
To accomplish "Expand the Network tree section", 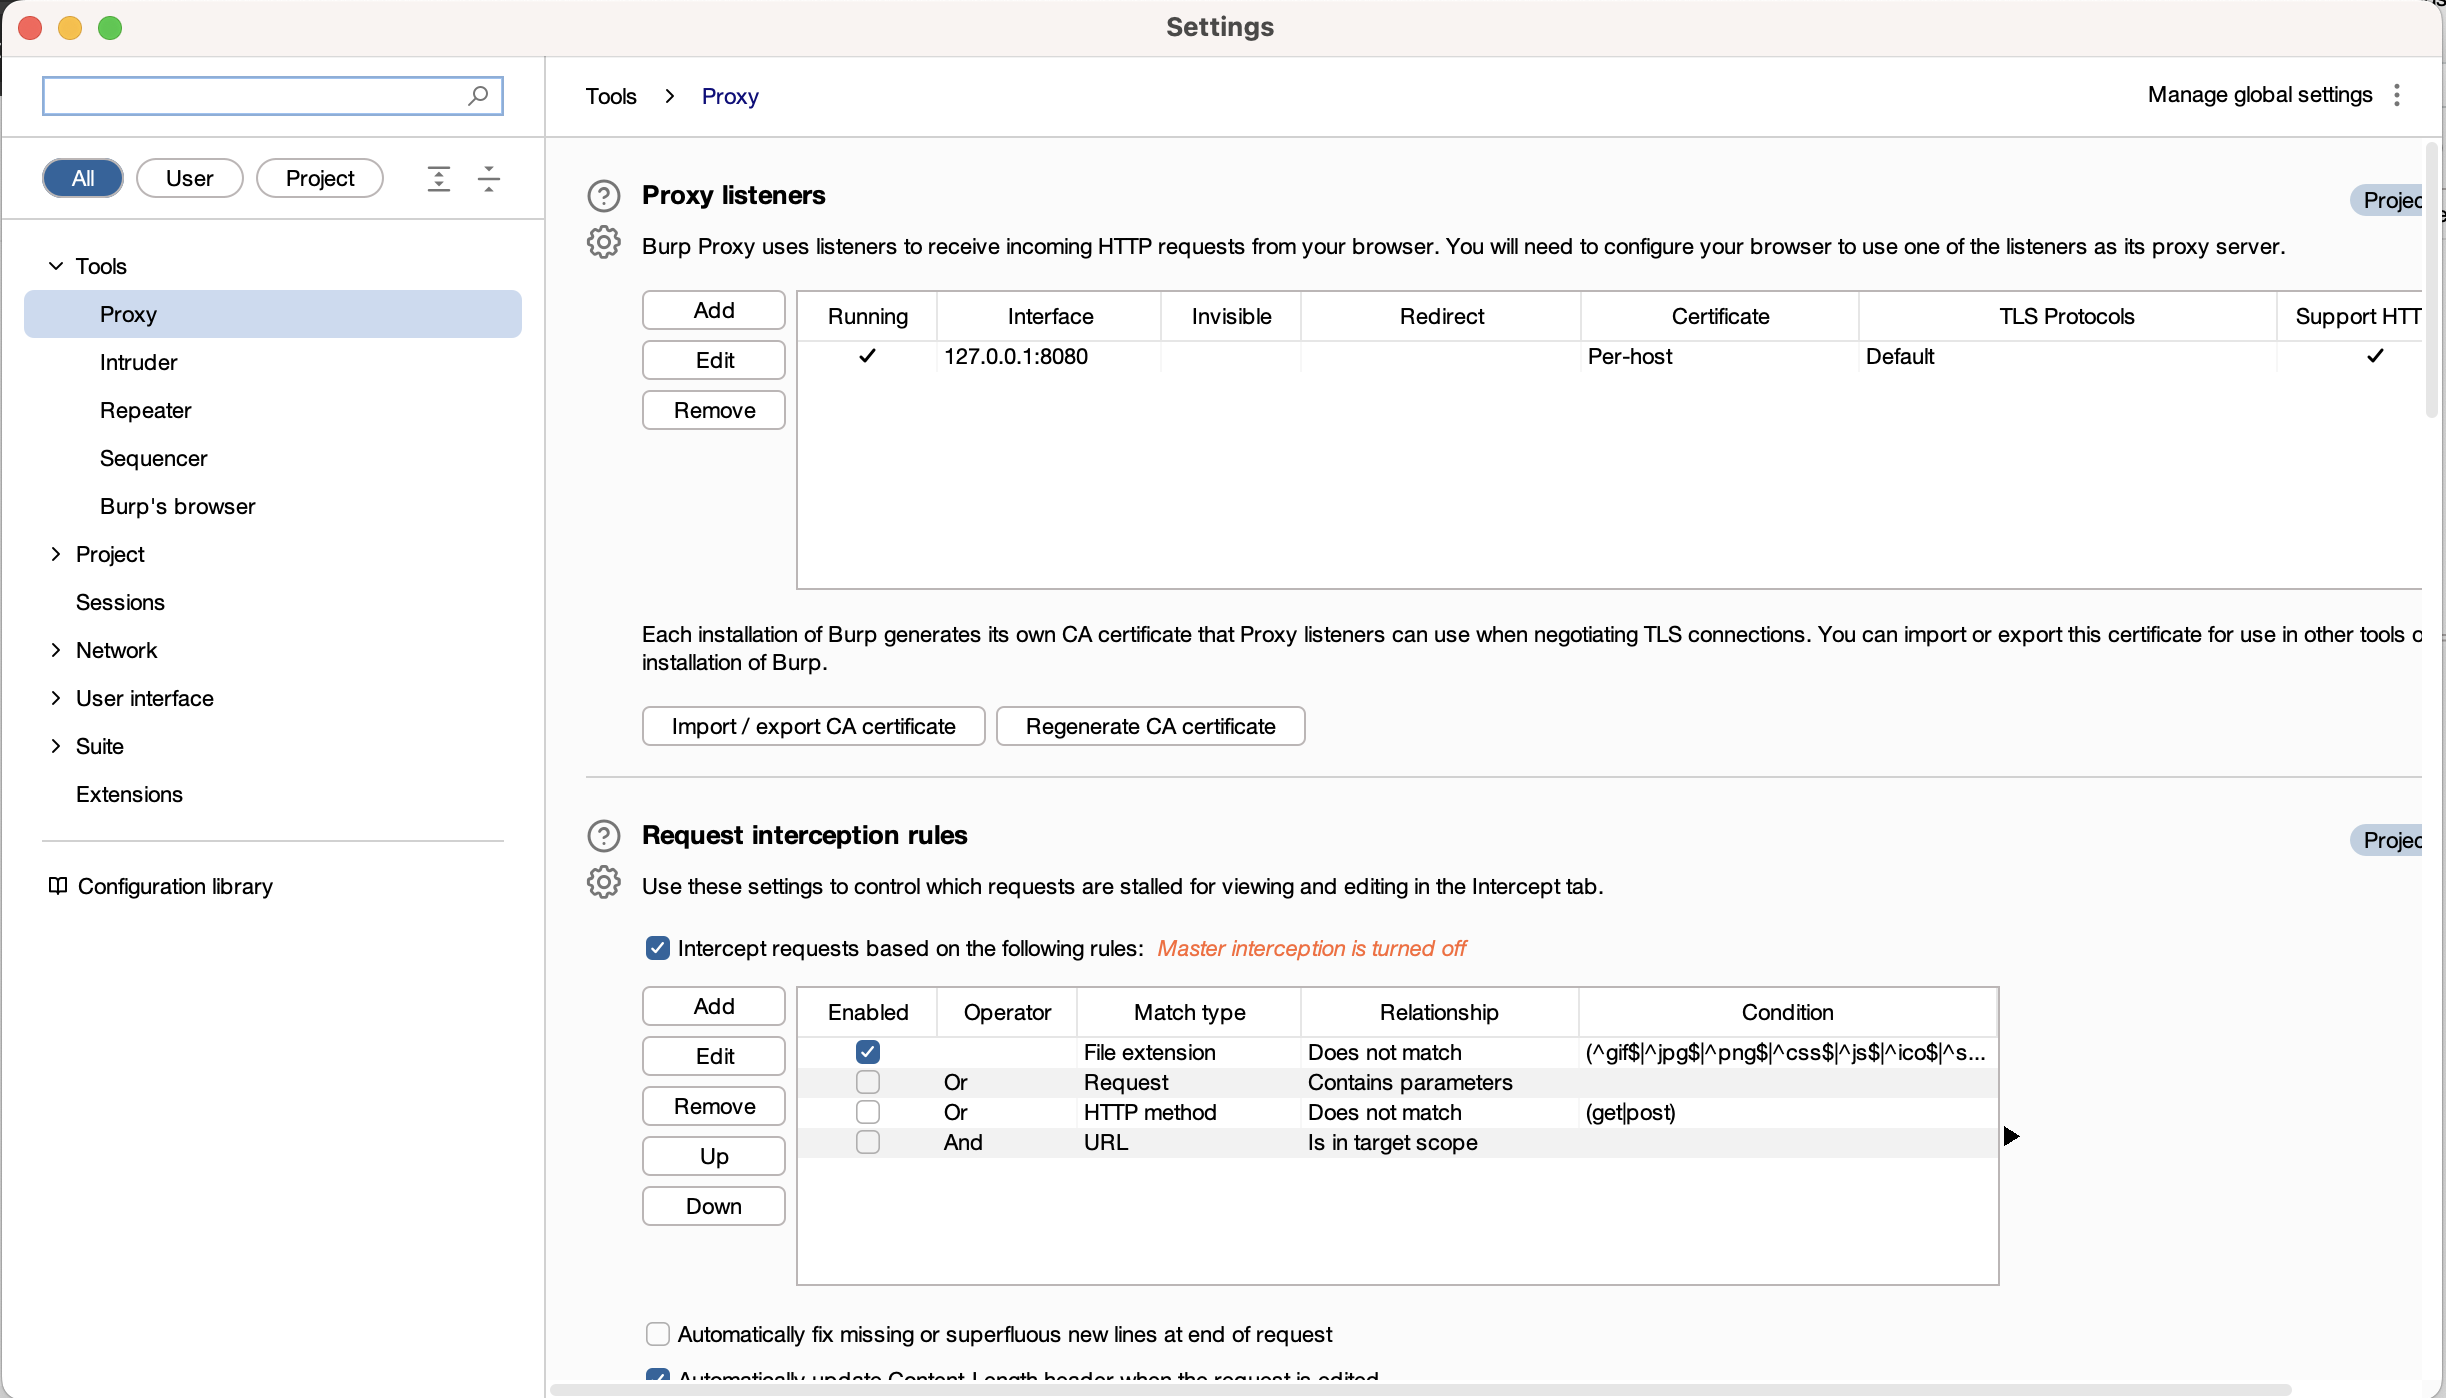I will [x=56, y=650].
